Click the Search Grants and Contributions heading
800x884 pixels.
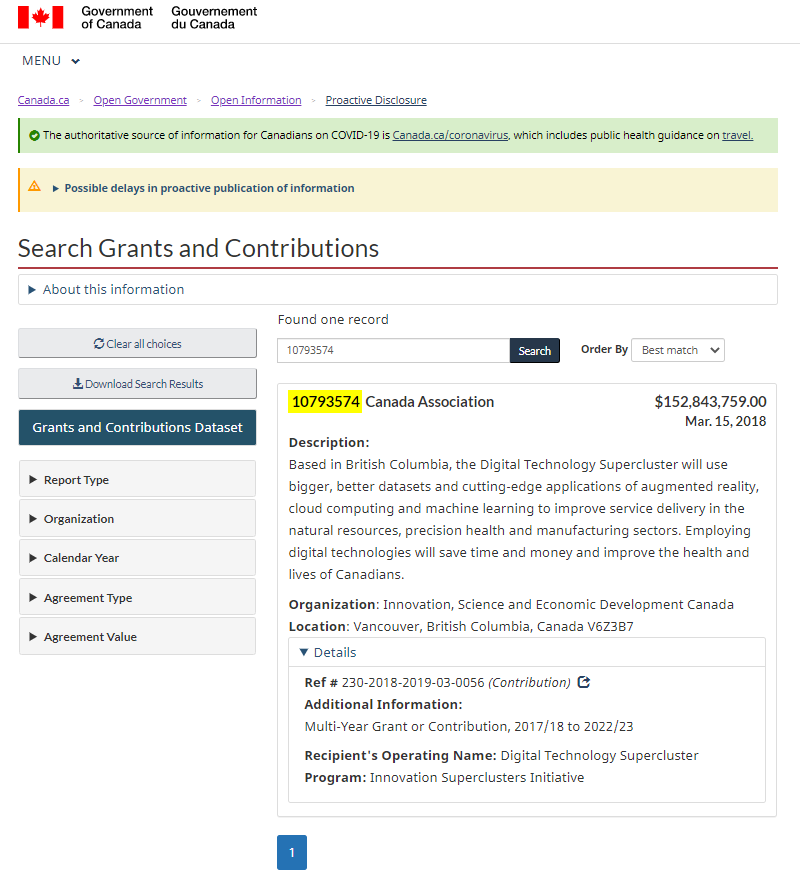coord(198,248)
